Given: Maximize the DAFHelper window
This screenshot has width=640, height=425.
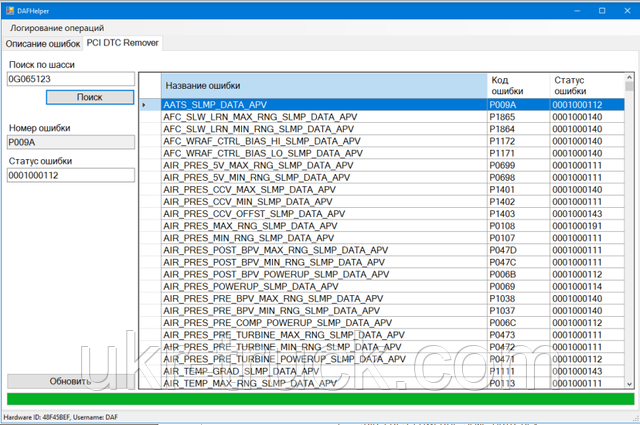Looking at the screenshot, I should (x=602, y=11).
